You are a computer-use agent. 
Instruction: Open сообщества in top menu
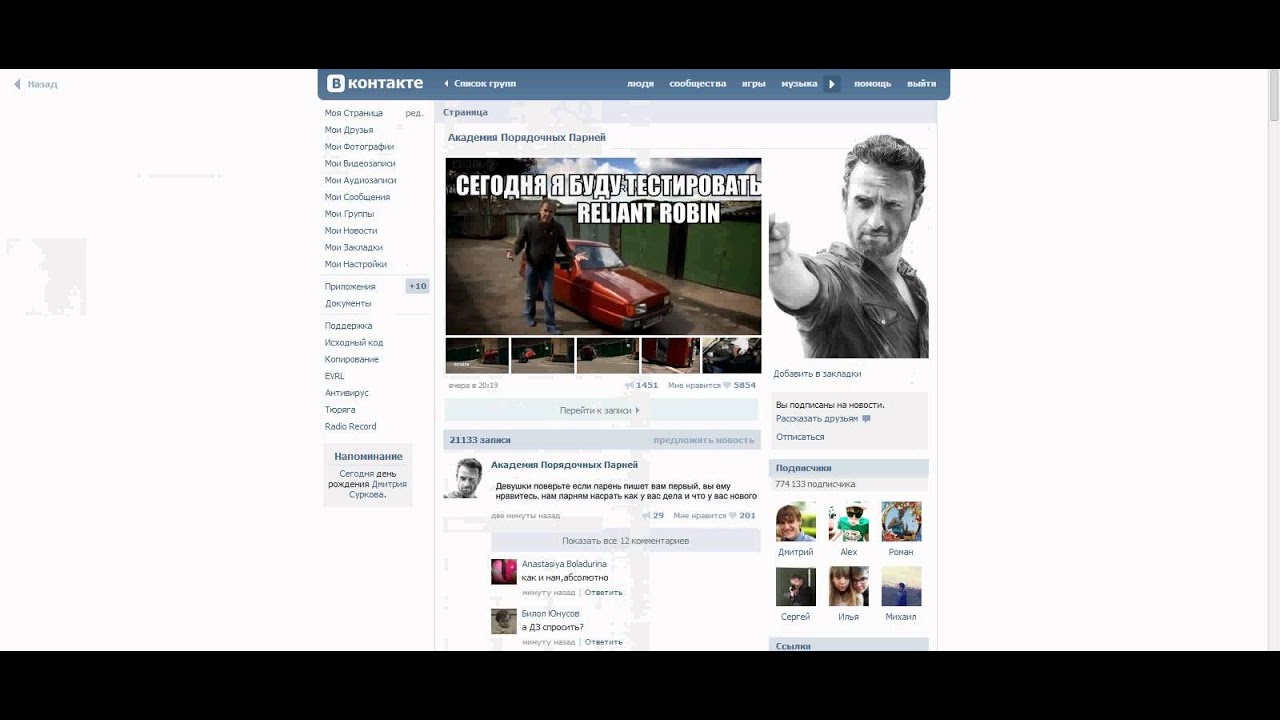(698, 84)
